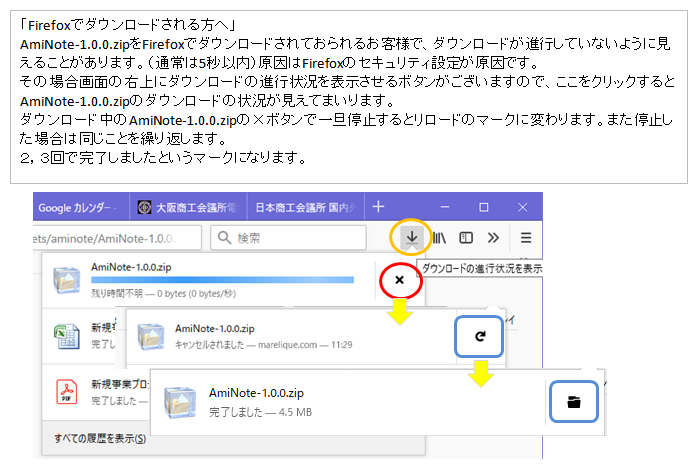This screenshot has width=699, height=468.
Task: Click the zip icon of cancelled download
Action: [x=151, y=337]
